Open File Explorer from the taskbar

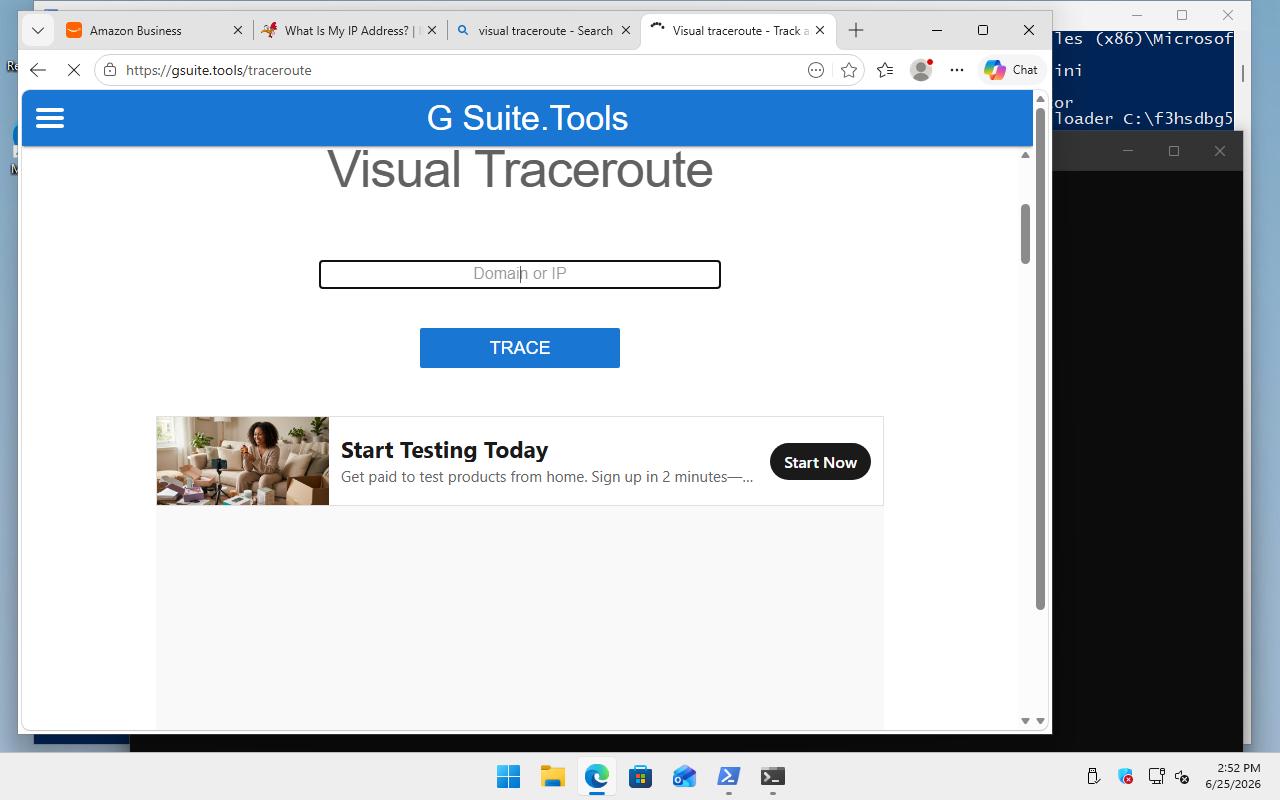click(x=552, y=777)
